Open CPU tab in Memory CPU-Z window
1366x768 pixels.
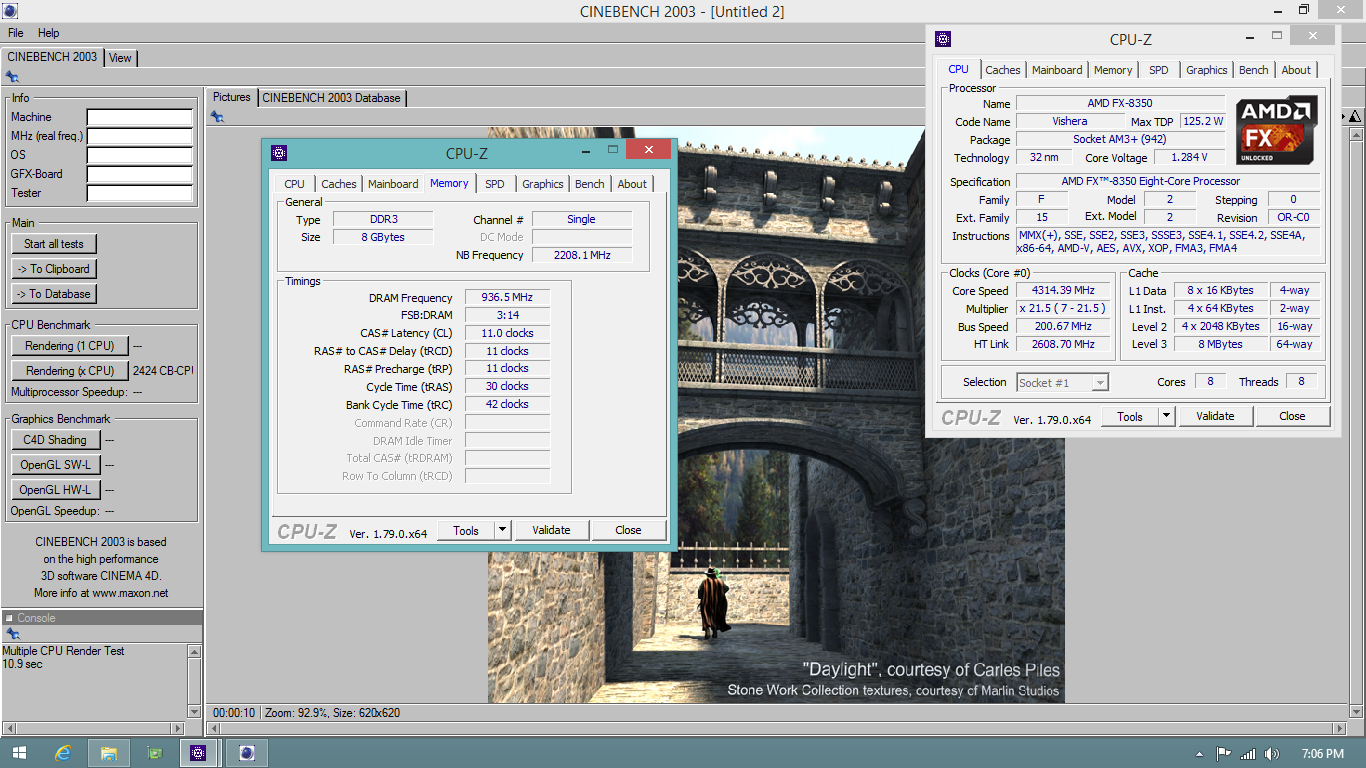(294, 184)
